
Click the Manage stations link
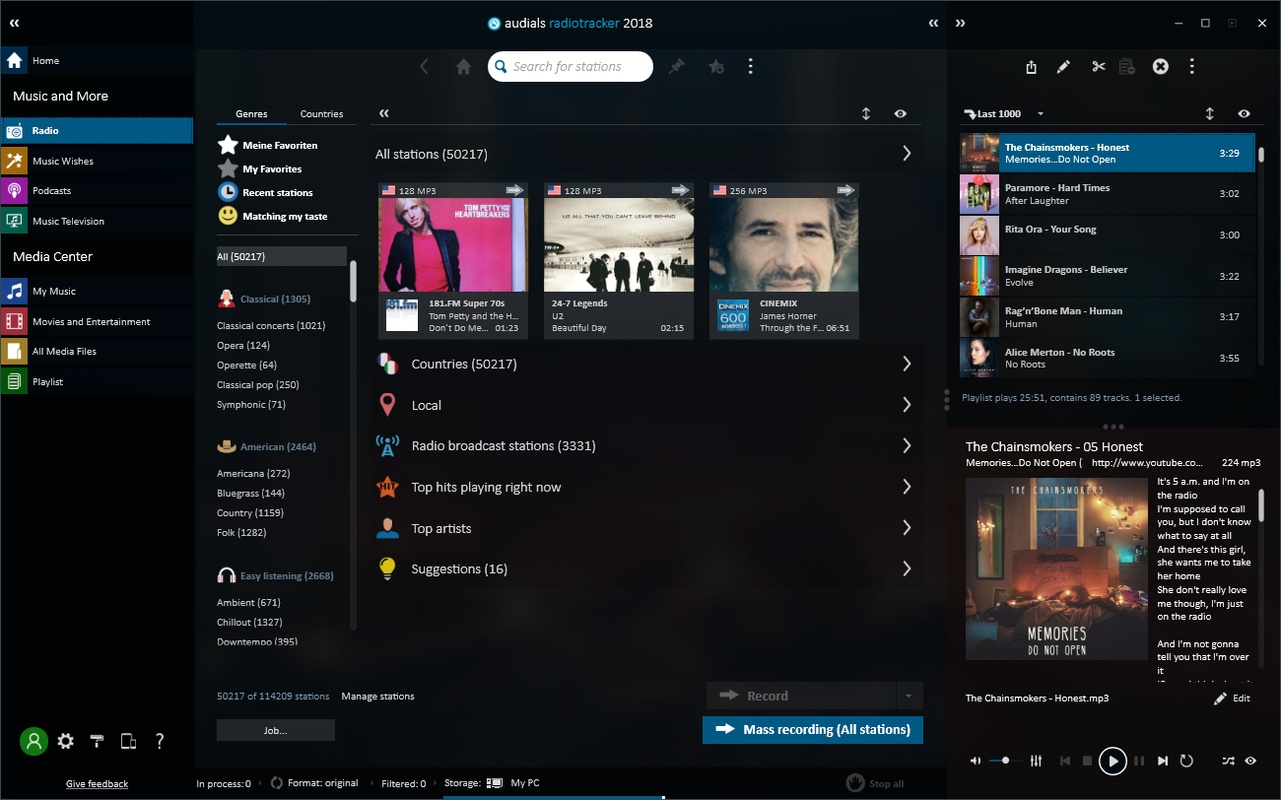[378, 696]
